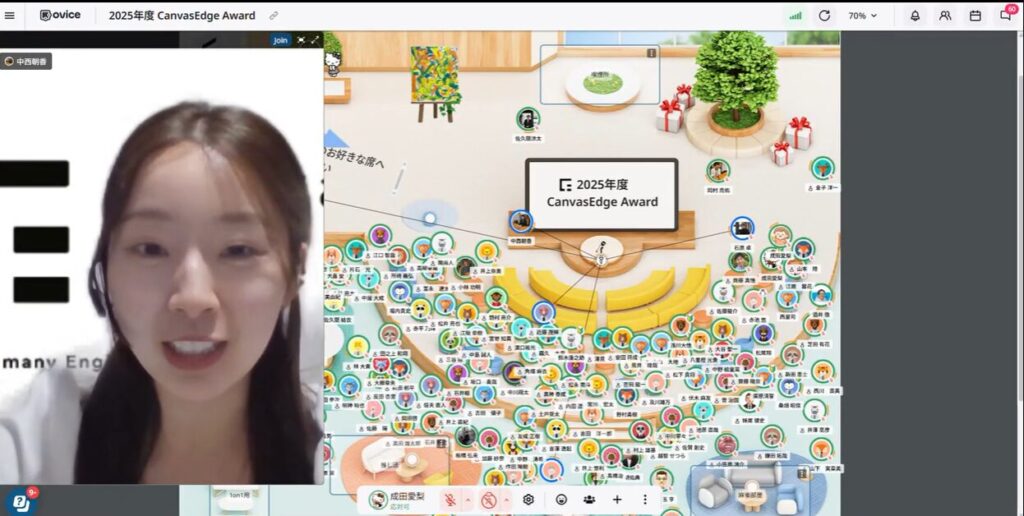Open notifications bell
Image resolution: width=1024 pixels, height=516 pixels.
(x=915, y=16)
